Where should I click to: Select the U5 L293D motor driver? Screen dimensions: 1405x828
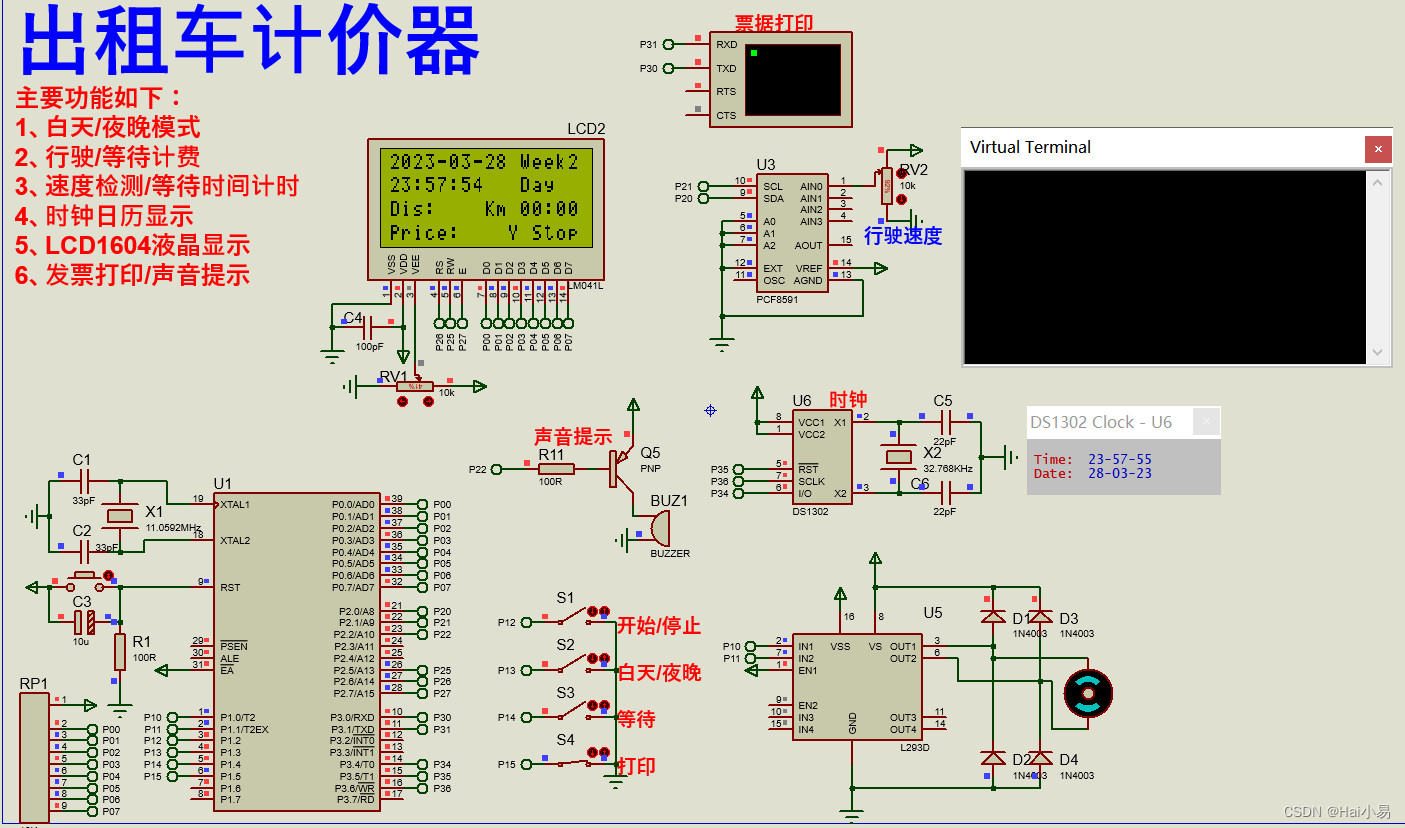[856, 687]
